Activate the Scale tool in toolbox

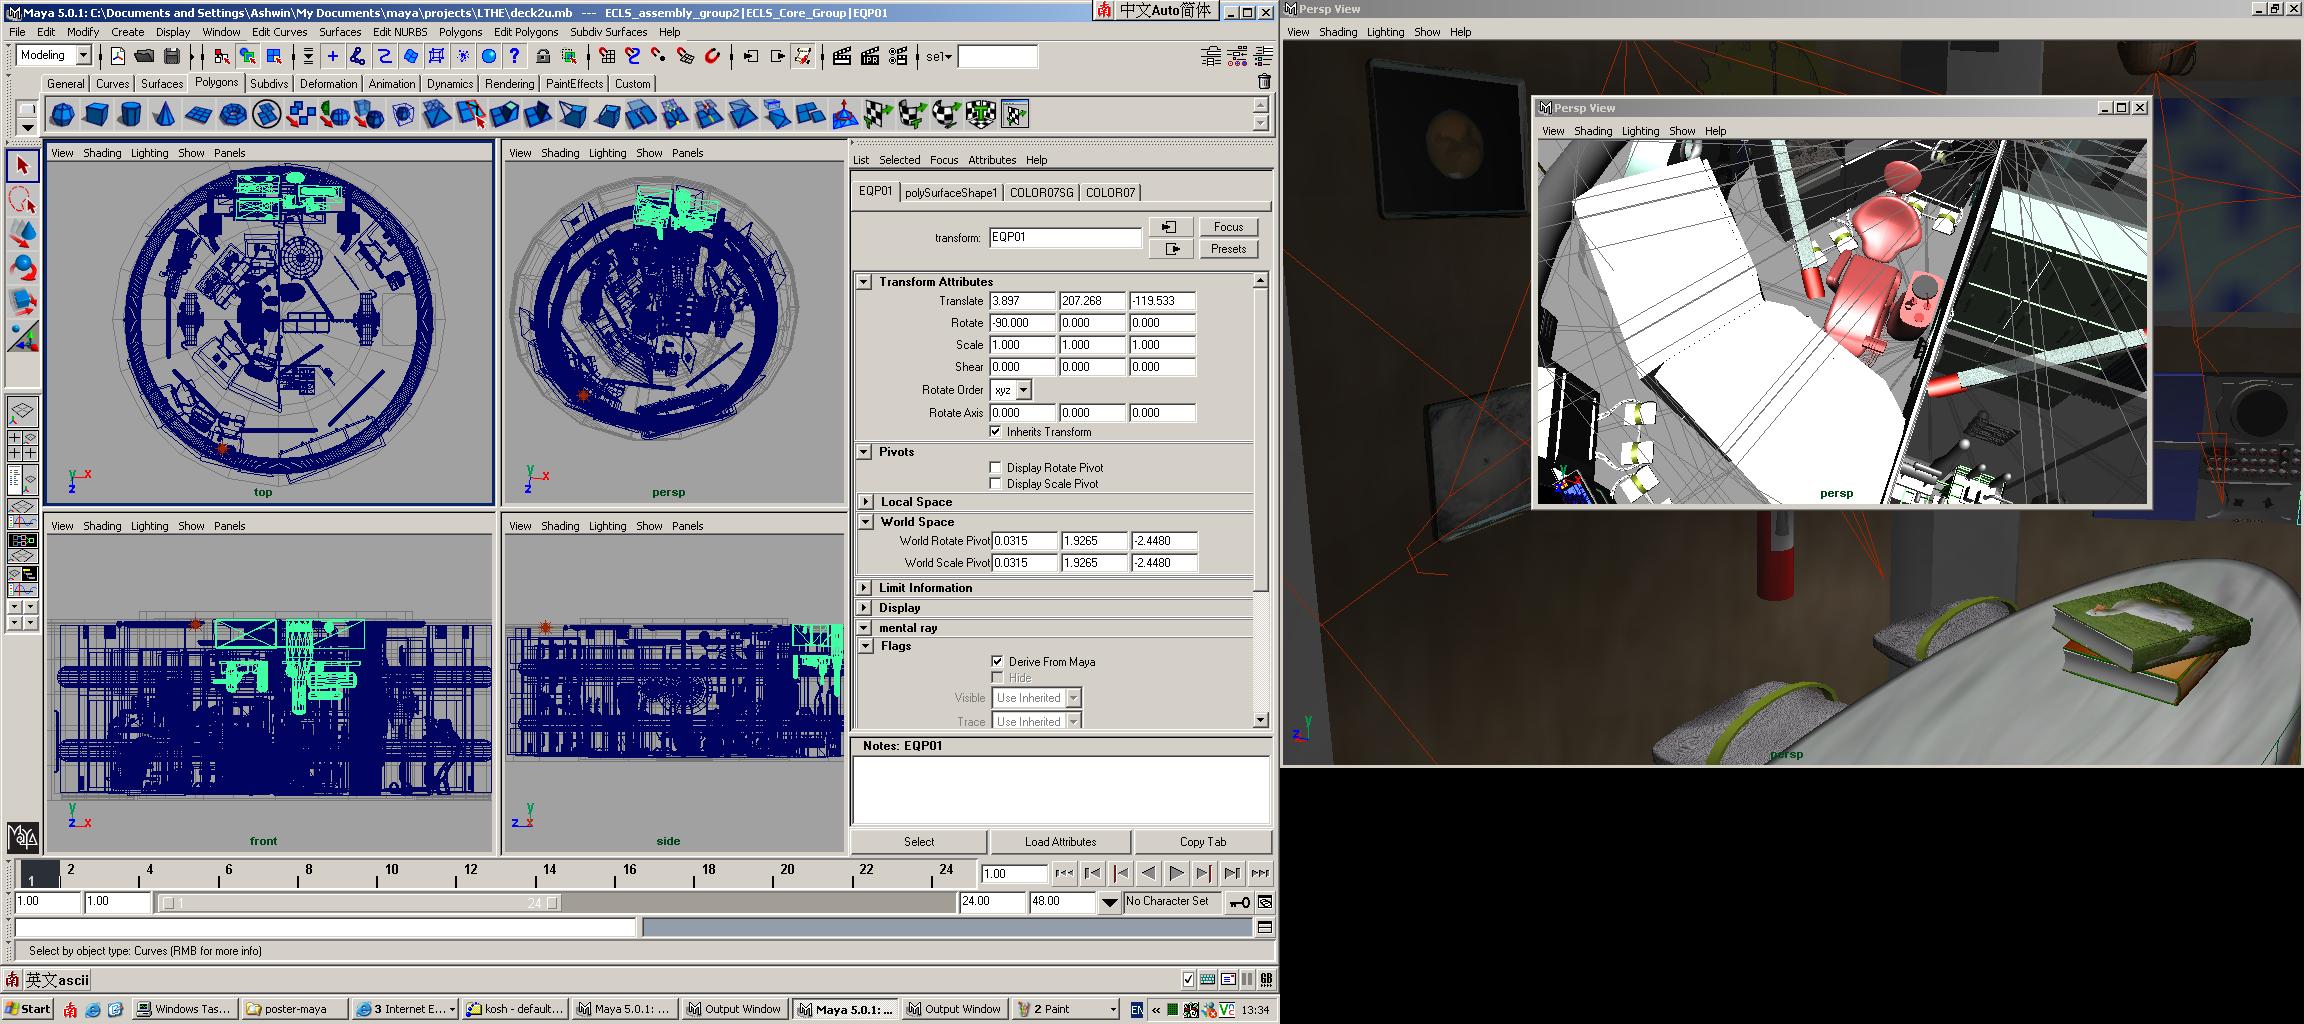pos(22,302)
